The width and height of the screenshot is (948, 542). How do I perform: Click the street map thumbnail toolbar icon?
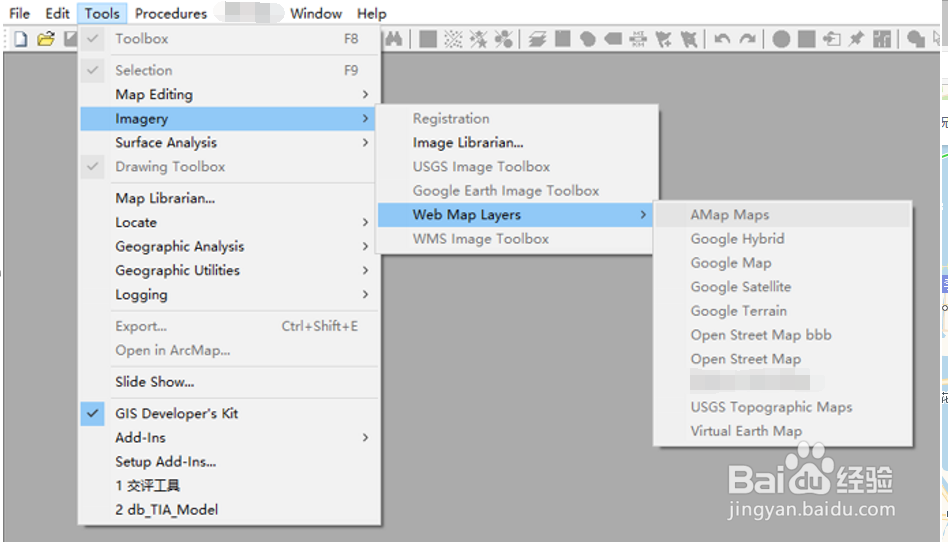tap(882, 39)
